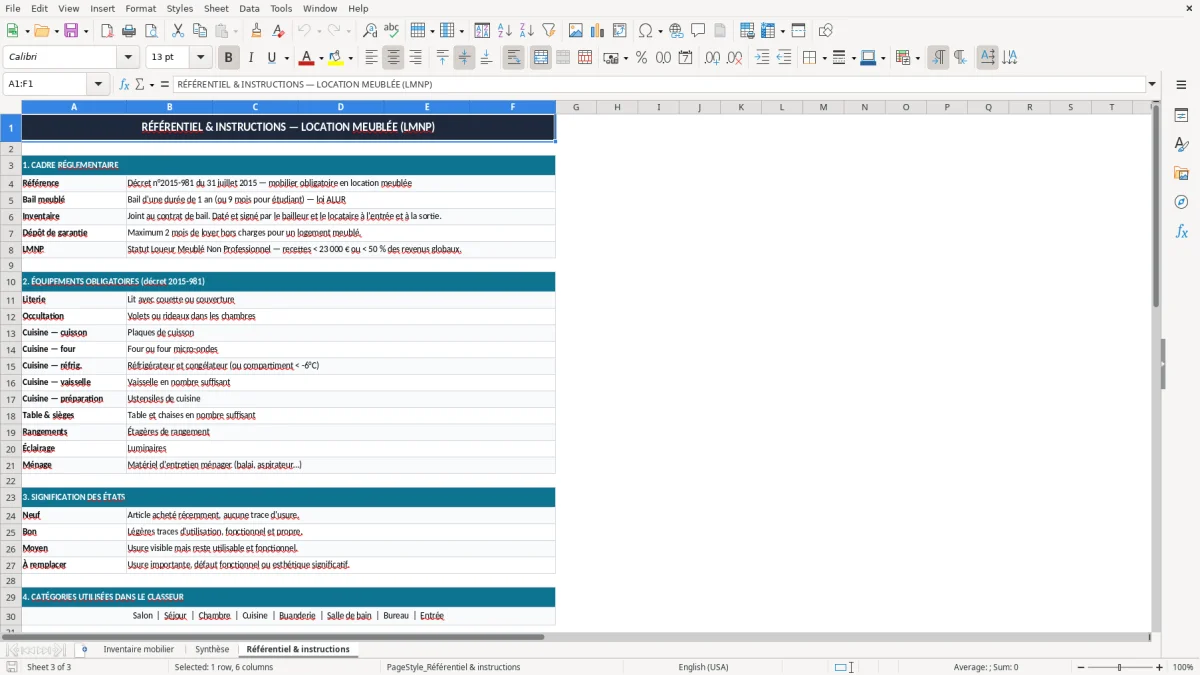The width and height of the screenshot is (1200, 675).
Task: Switch to Inventaire mobilier sheet tab
Action: tap(138, 649)
